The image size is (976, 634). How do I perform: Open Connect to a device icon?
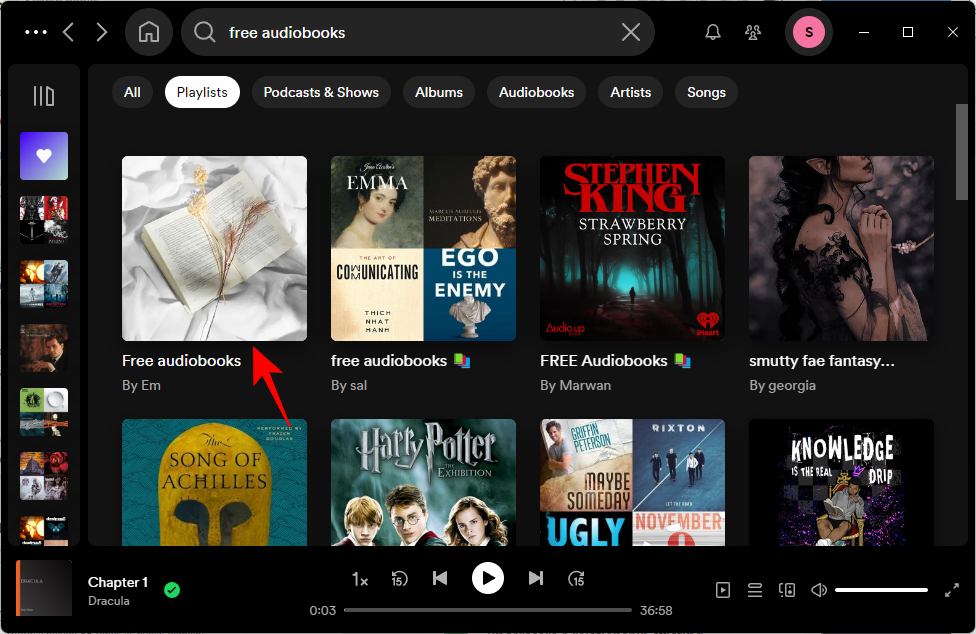point(787,590)
